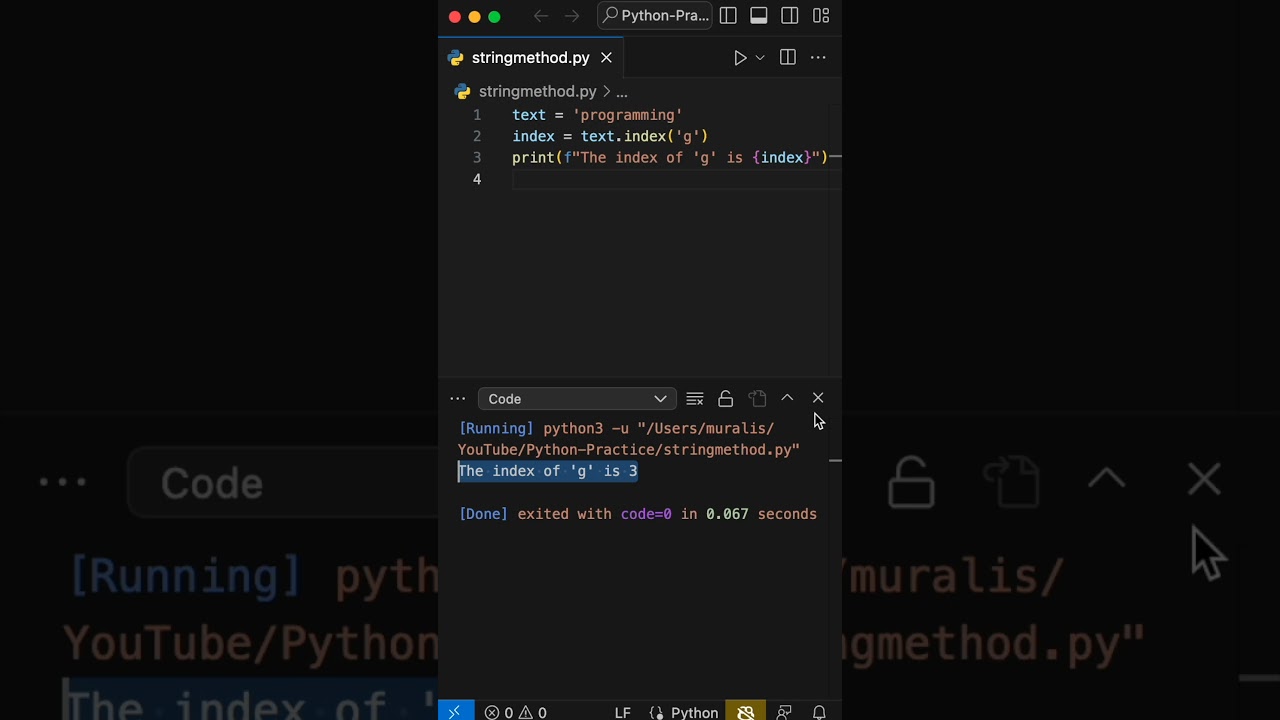Toggle the secondary side bar
1280x720 pixels.
click(790, 16)
